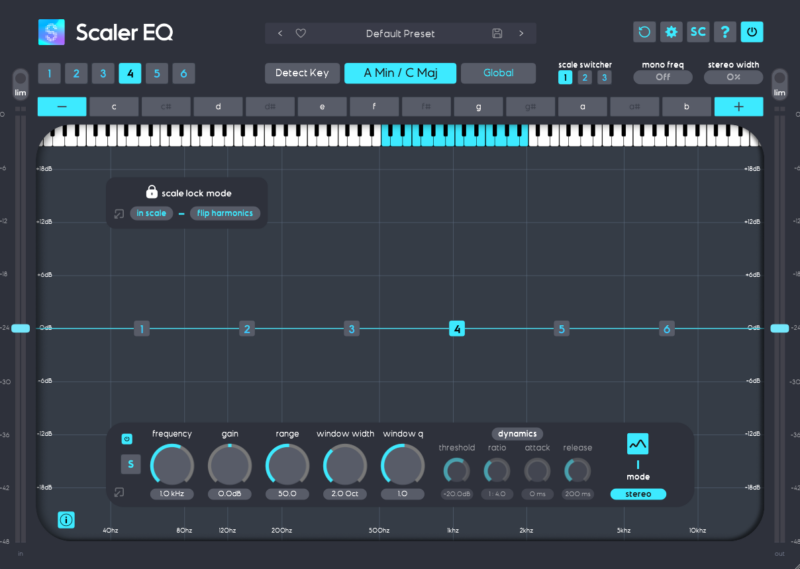Select scale switcher slot 2
The image size is (800, 569).
[x=585, y=77]
